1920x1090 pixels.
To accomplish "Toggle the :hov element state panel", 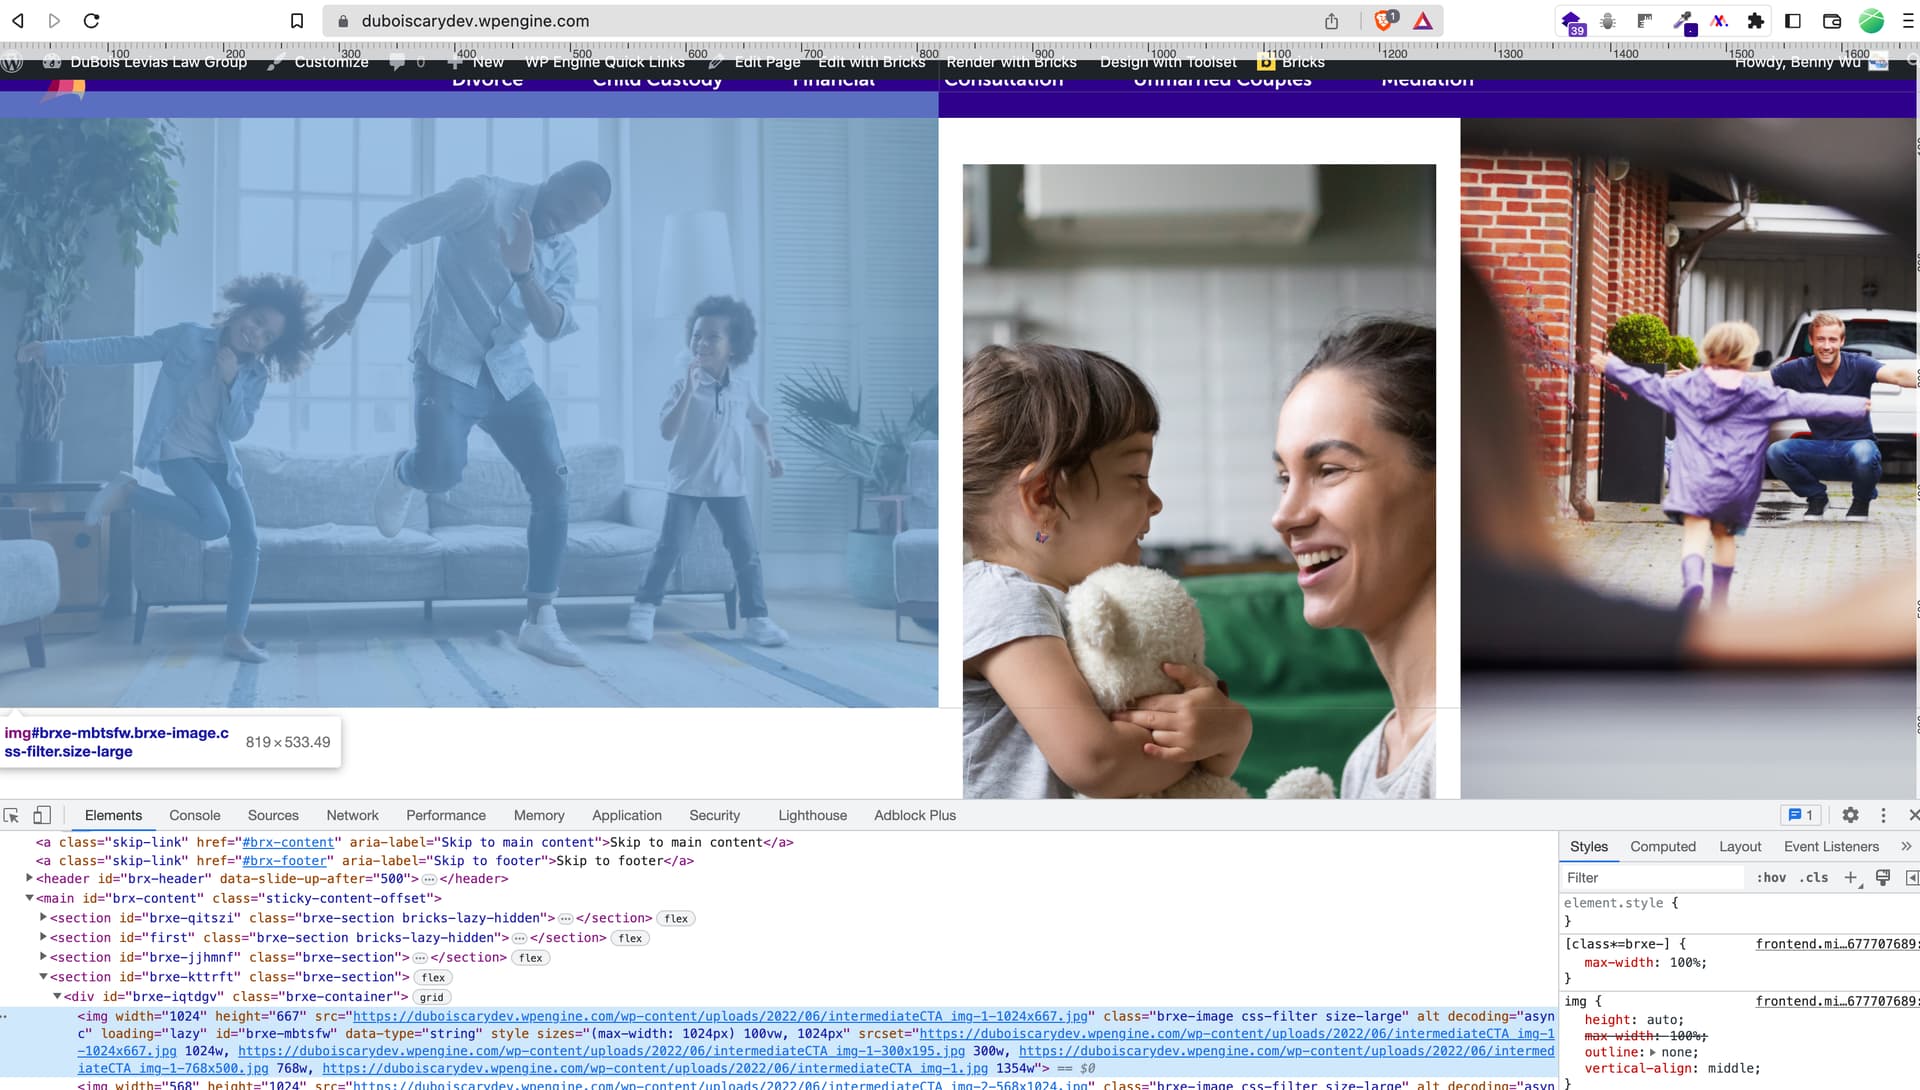I will 1771,877.
